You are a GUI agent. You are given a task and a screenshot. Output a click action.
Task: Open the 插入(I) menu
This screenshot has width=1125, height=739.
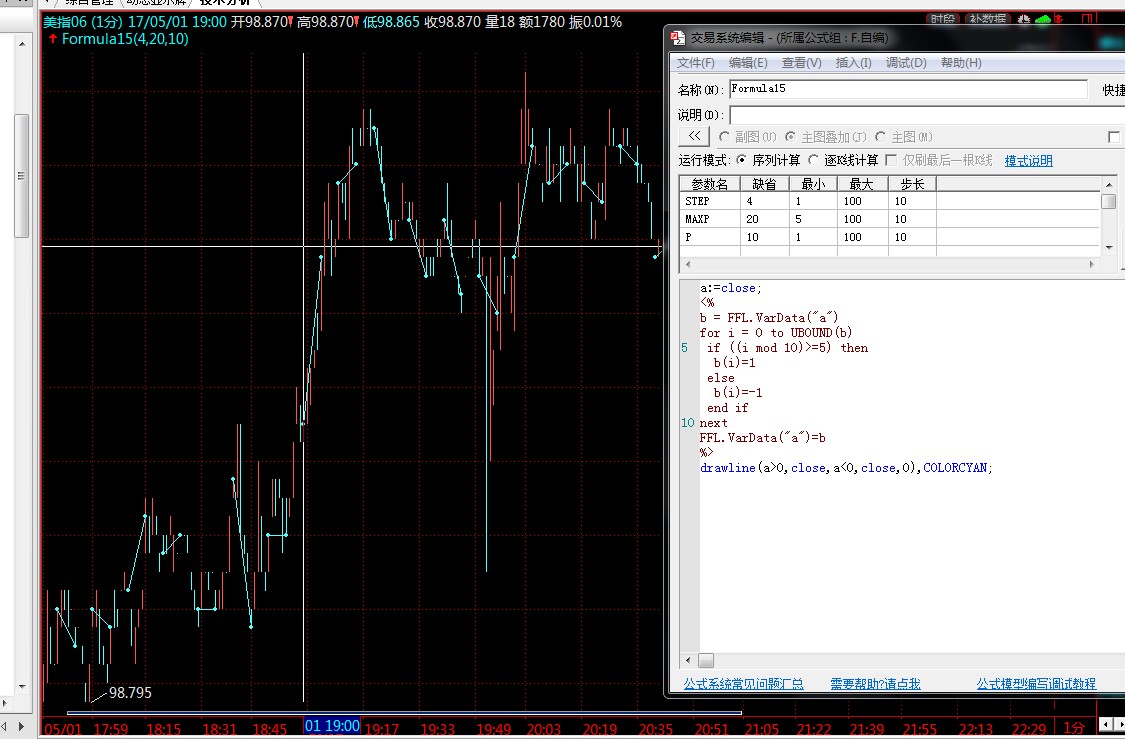(854, 63)
